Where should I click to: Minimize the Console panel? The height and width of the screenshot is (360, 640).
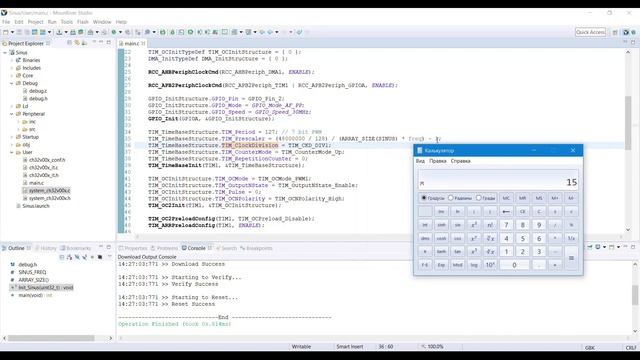625,247
